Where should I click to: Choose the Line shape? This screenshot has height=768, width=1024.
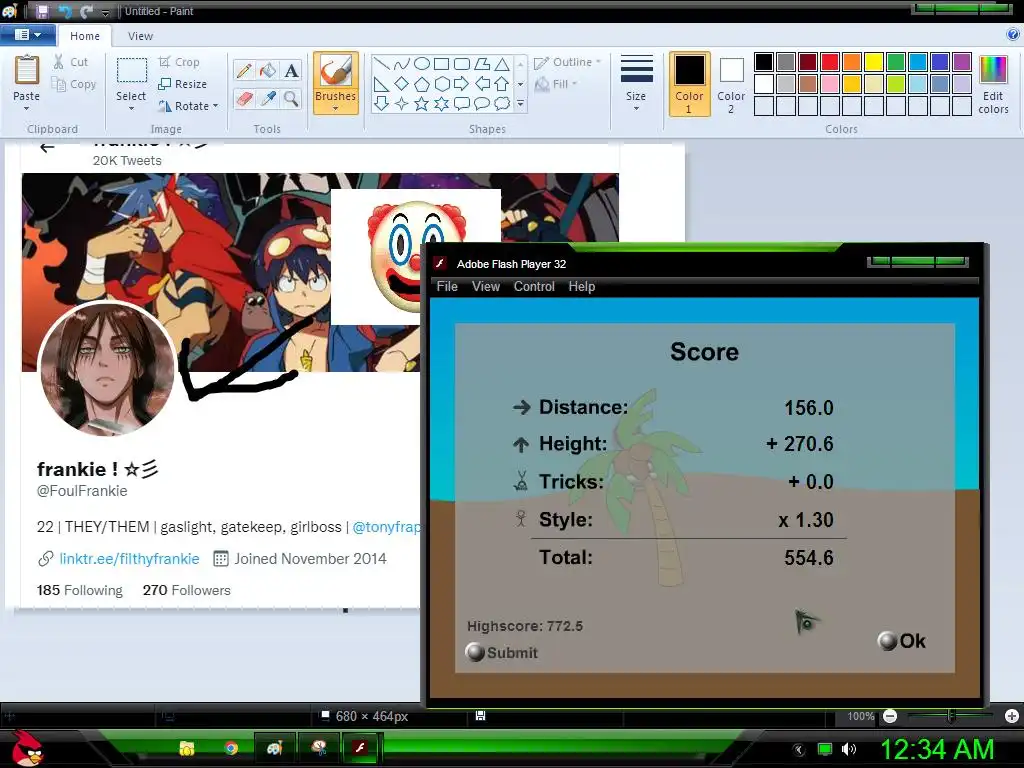point(381,64)
